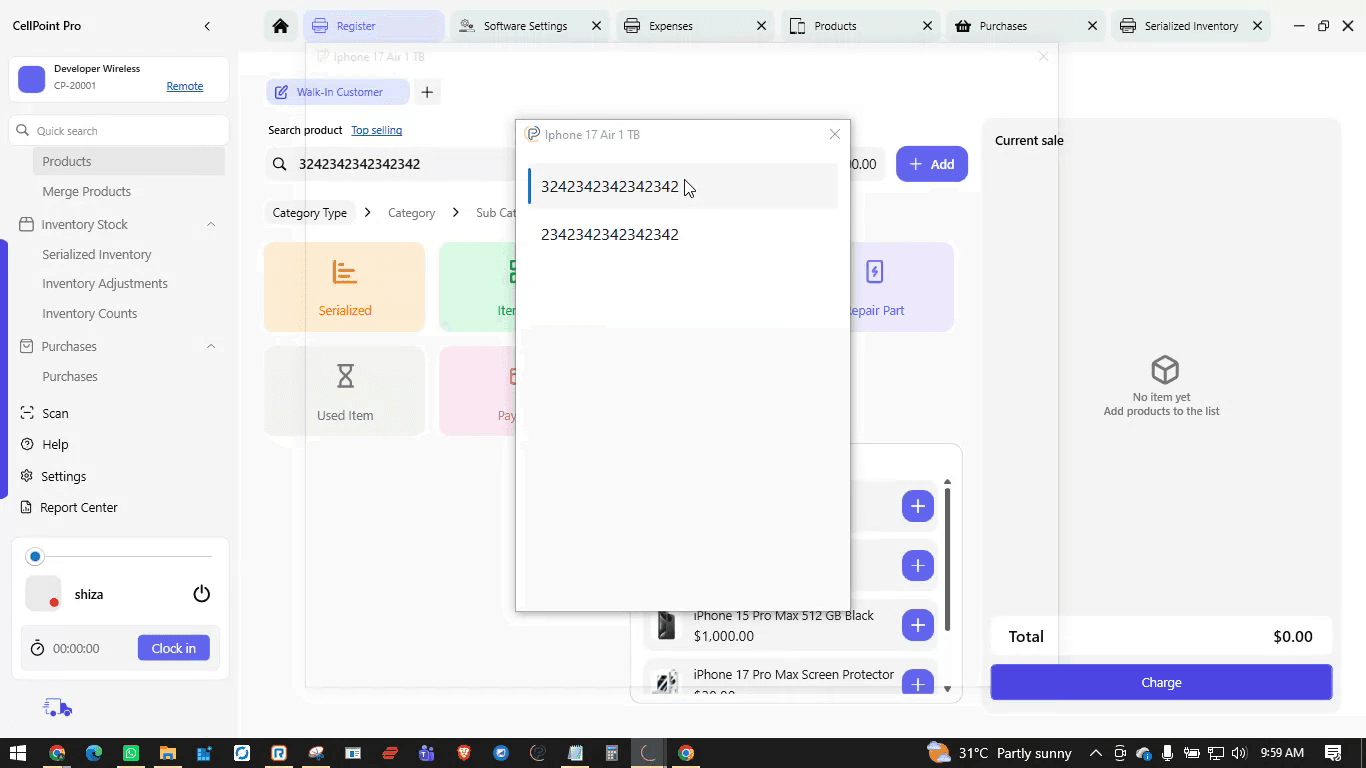Viewport: 1366px width, 768px height.
Task: Open Microsoft Edge from the taskbar
Action: coord(94,753)
